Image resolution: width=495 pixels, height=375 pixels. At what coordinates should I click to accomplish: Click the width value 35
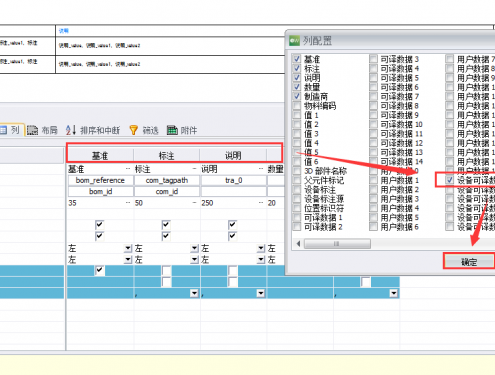(72, 203)
